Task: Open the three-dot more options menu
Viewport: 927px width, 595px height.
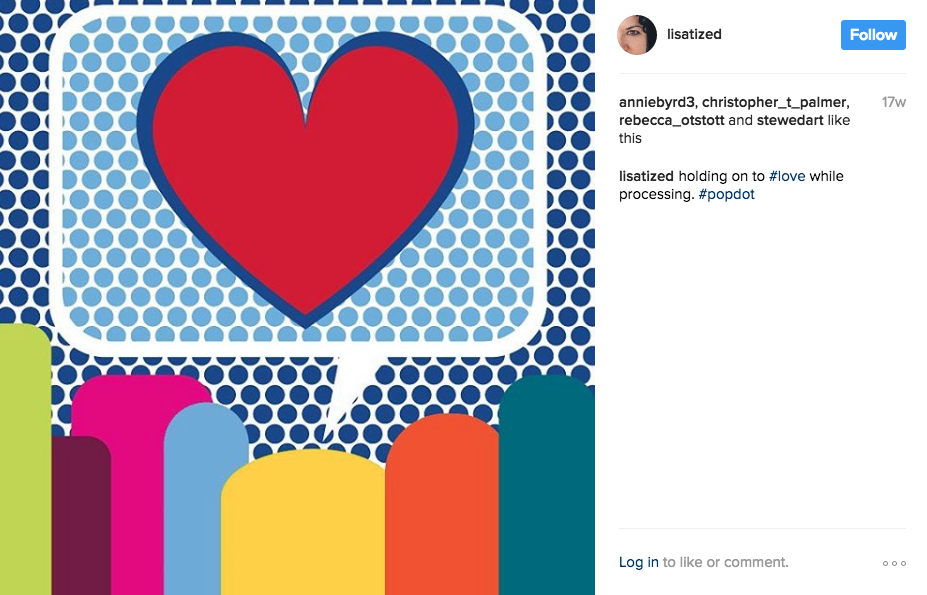Action: (894, 563)
